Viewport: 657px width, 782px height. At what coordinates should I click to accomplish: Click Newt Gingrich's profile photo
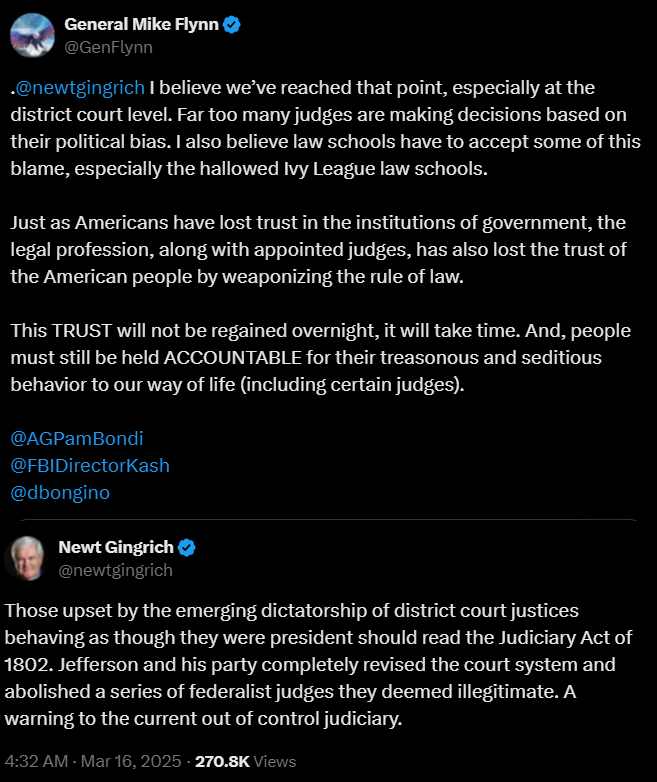tap(27, 559)
